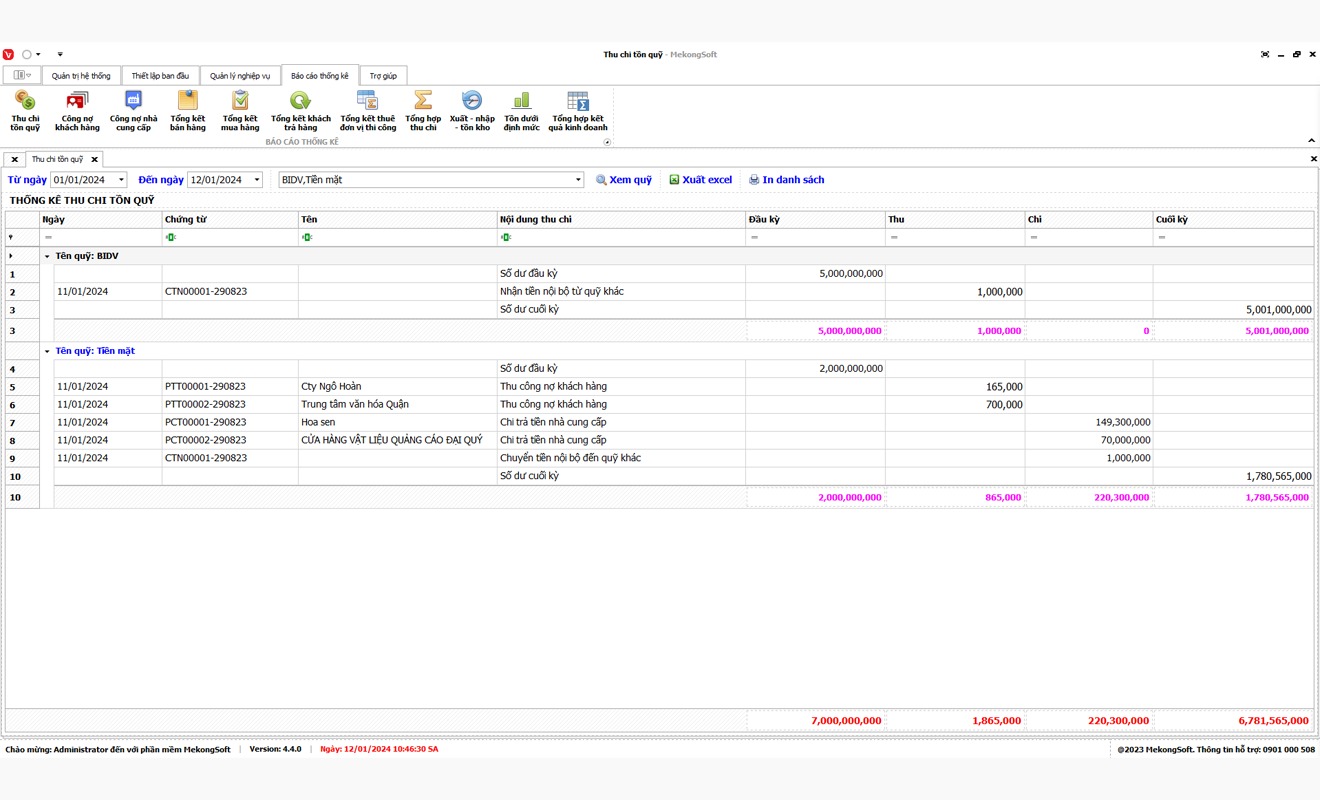Open Tổng hợp thu chi report
The image size is (1320, 800).
coord(423,110)
